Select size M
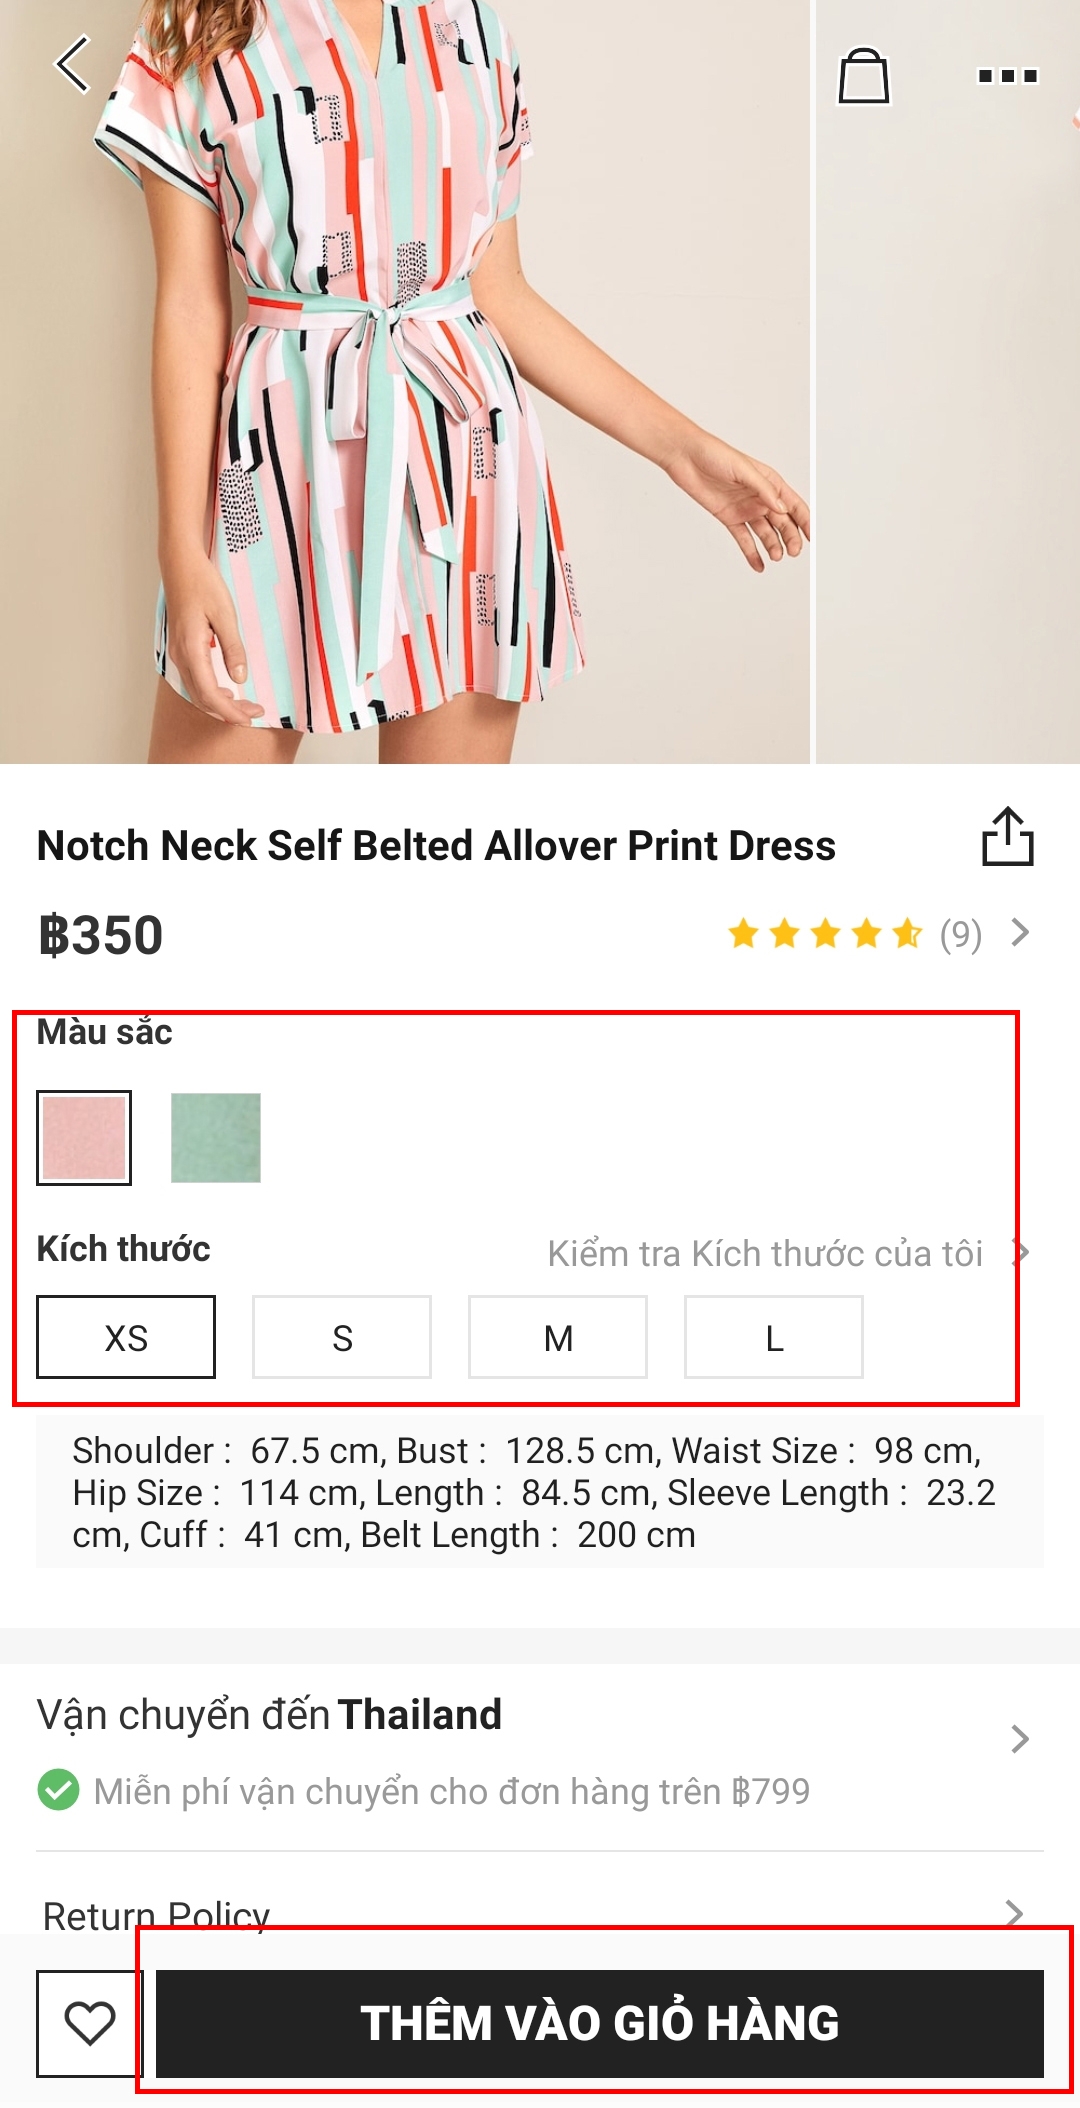This screenshot has height=2108, width=1080. (x=558, y=1337)
